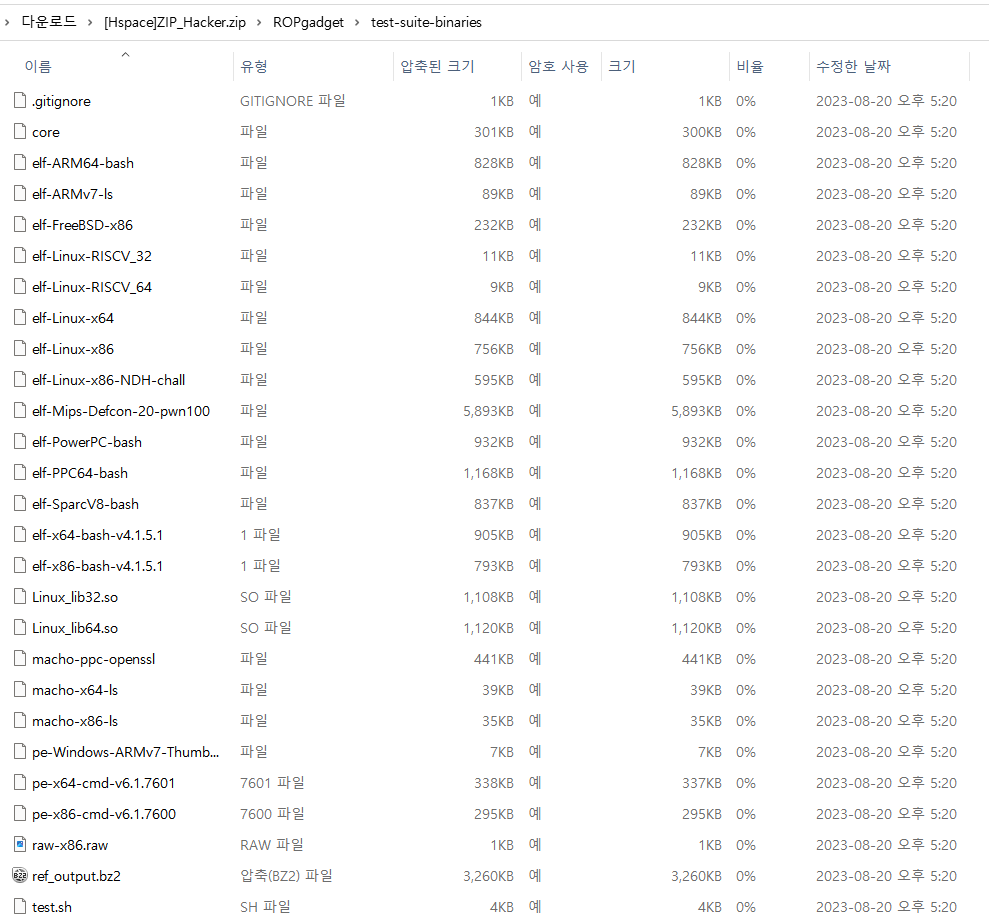Expand the breadcrumb chevron before 다운로드
Screen dimensions: 989x922
pos(6,23)
